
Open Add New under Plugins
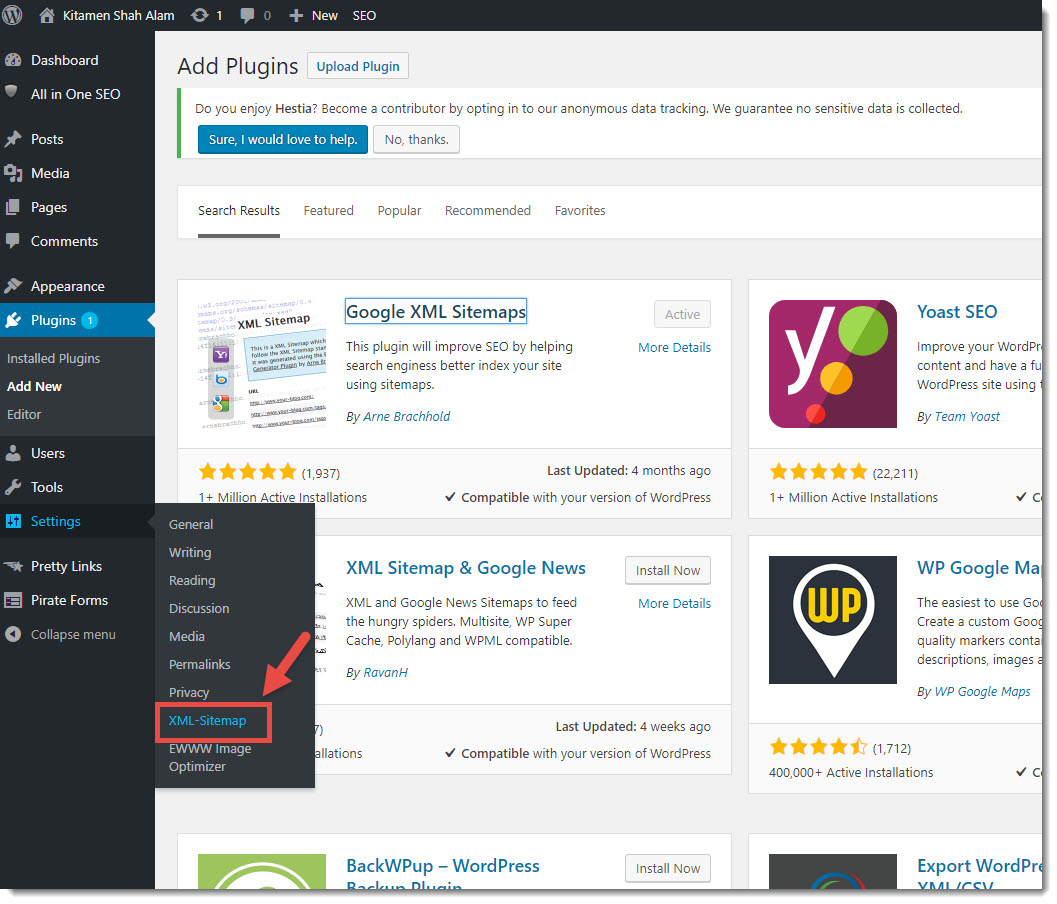[x=34, y=386]
